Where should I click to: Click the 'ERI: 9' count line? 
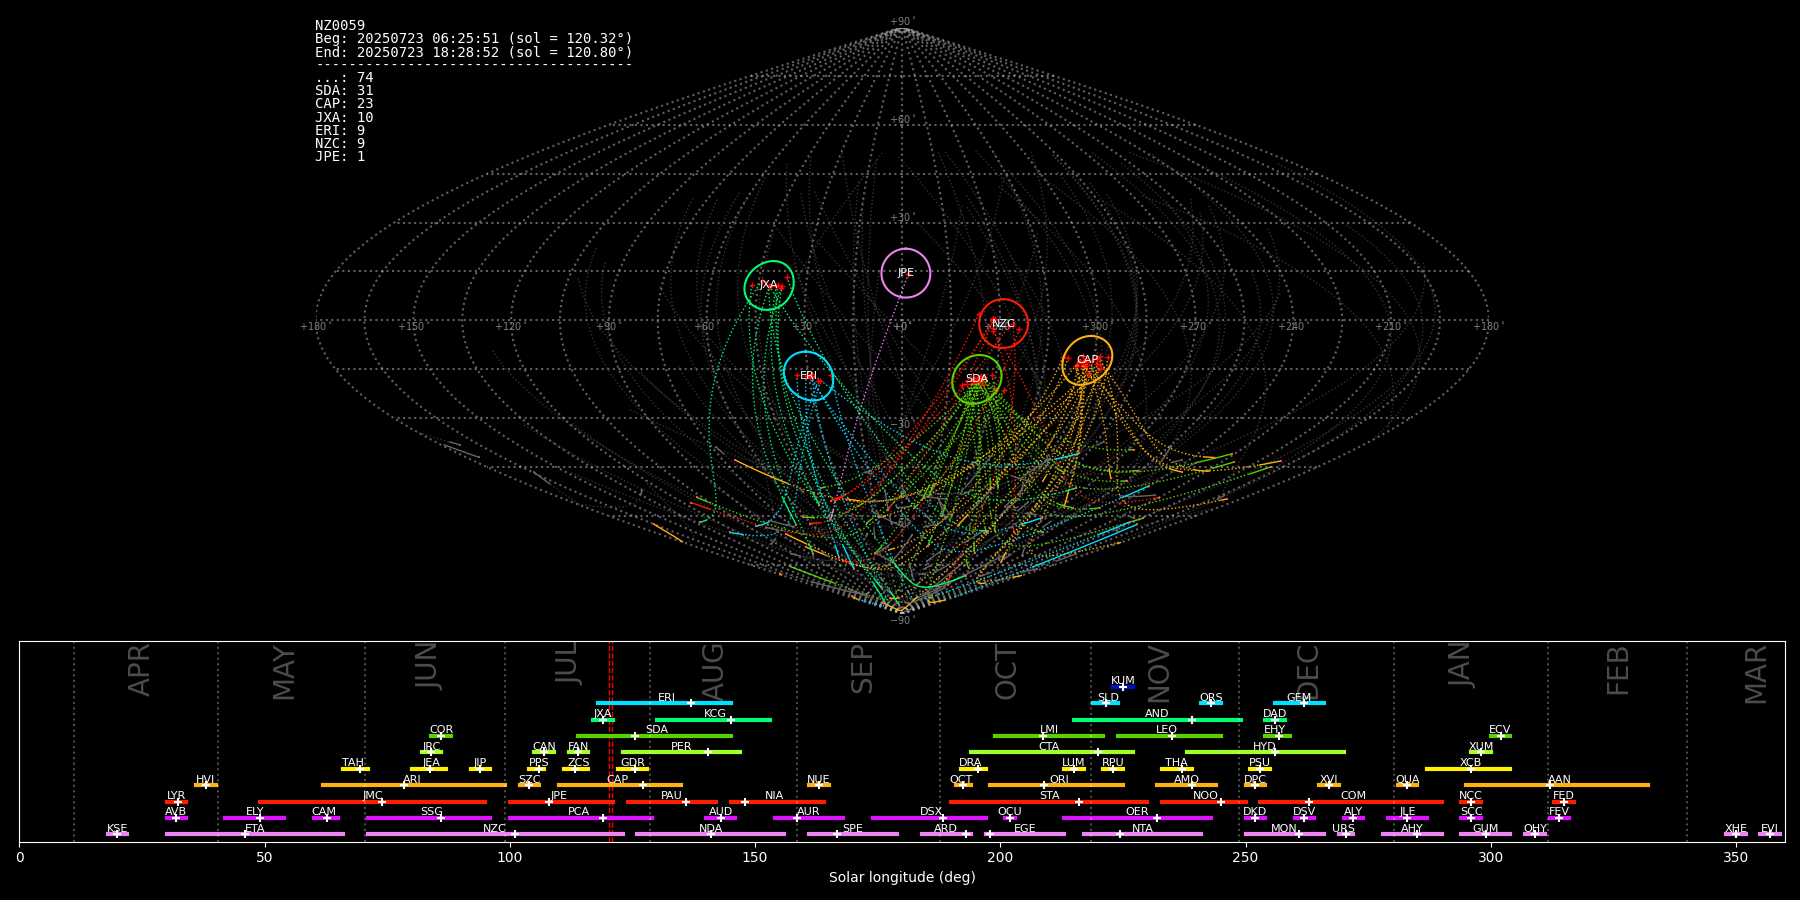(x=340, y=131)
